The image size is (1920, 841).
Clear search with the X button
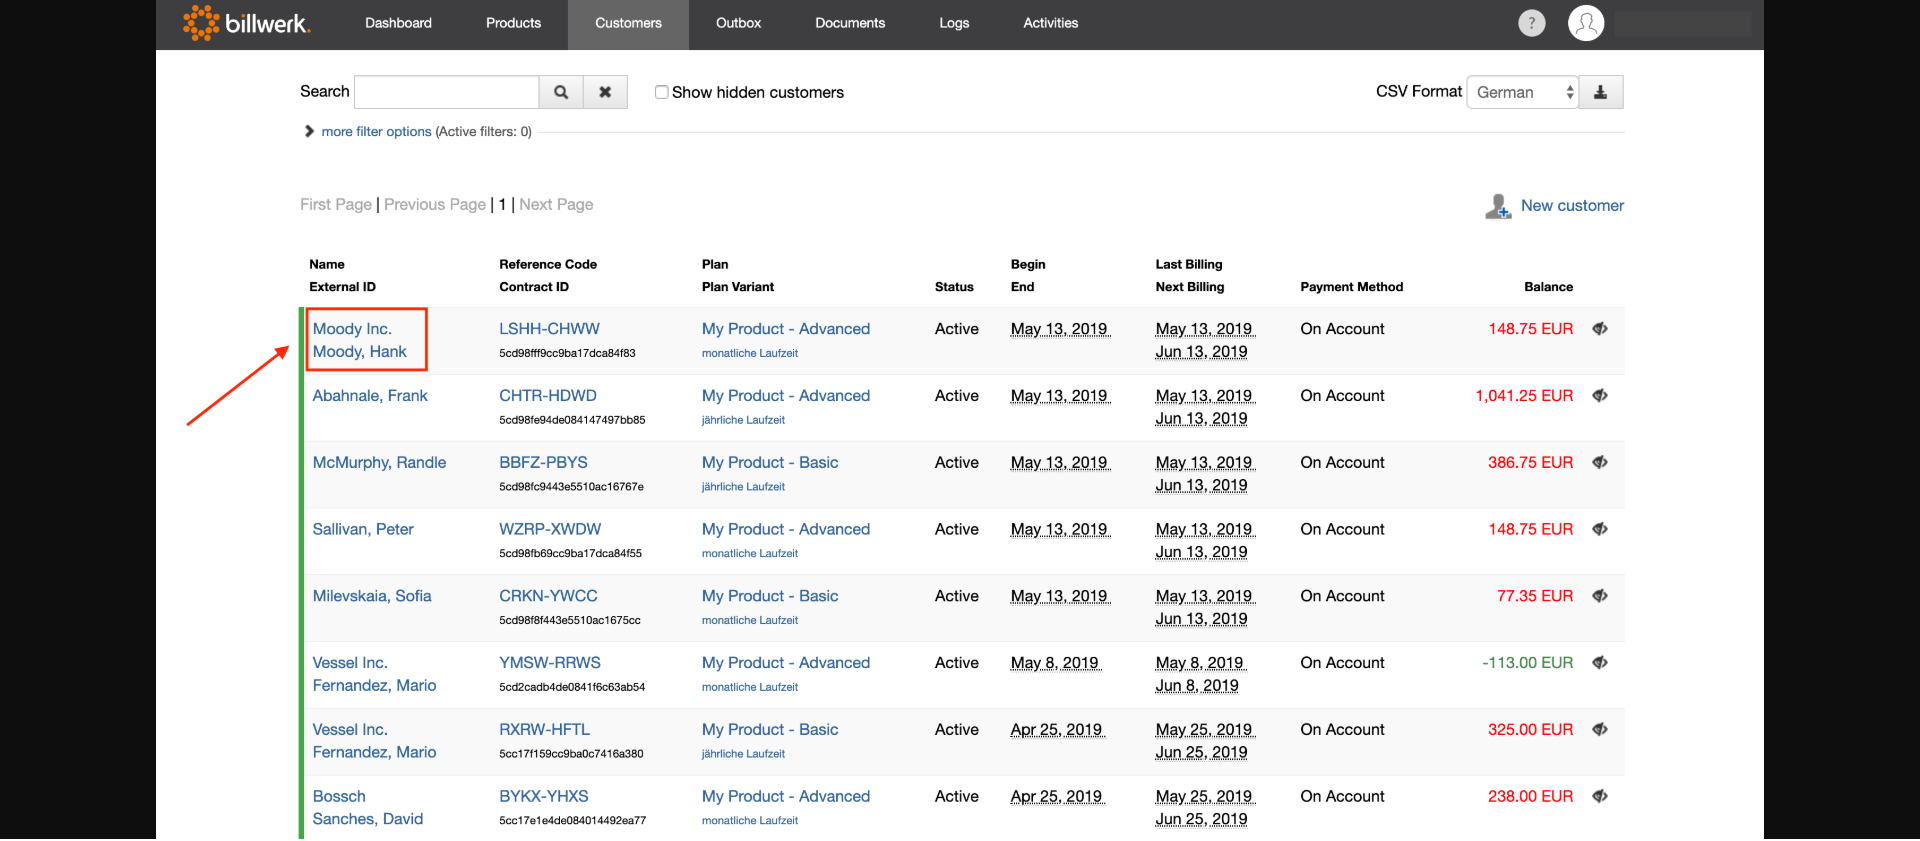click(x=605, y=92)
